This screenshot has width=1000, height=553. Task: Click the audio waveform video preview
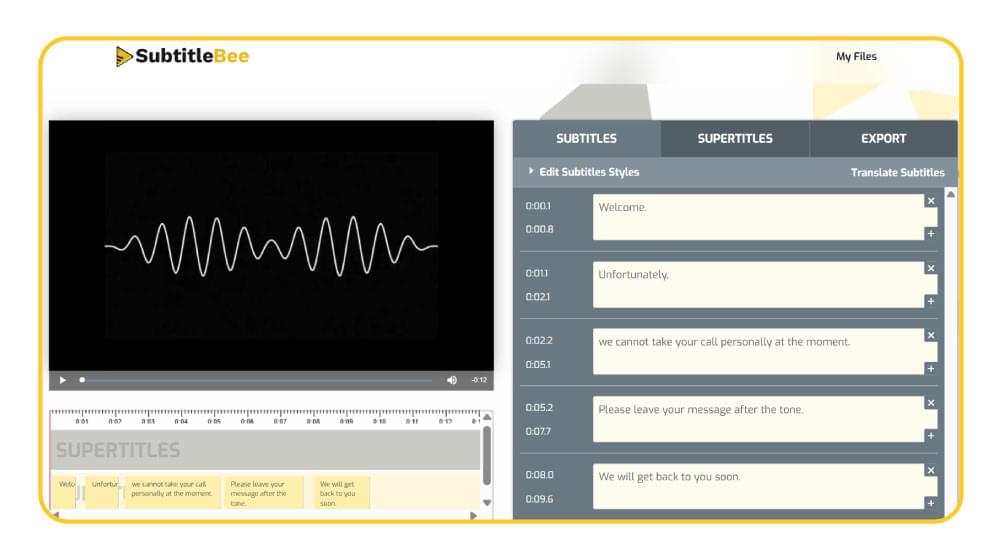[271, 246]
